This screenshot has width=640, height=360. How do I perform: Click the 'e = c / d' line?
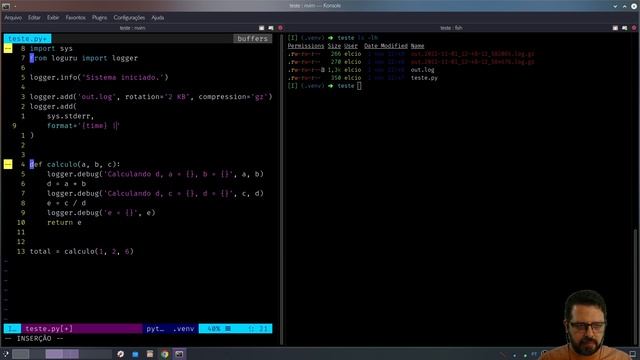(x=66, y=203)
